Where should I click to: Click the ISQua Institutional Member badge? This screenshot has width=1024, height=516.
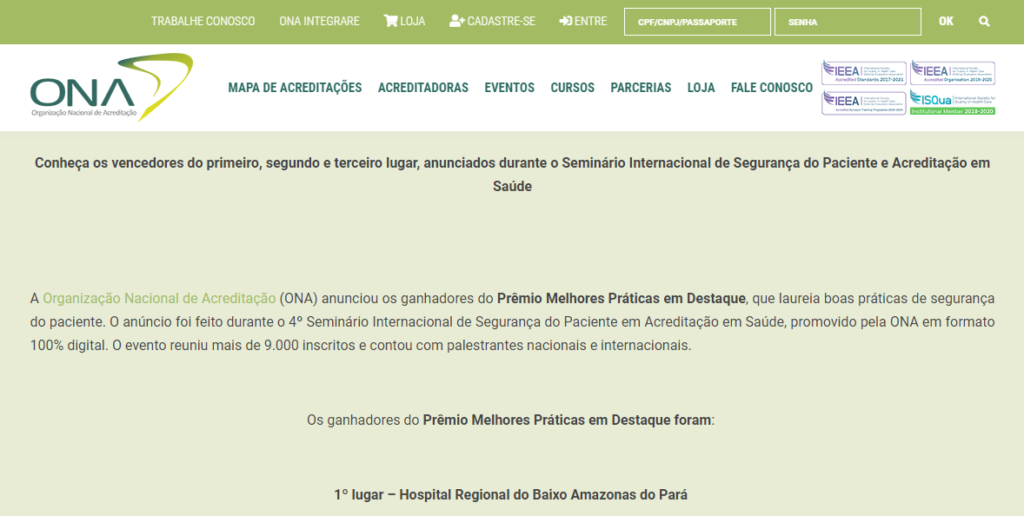(951, 102)
